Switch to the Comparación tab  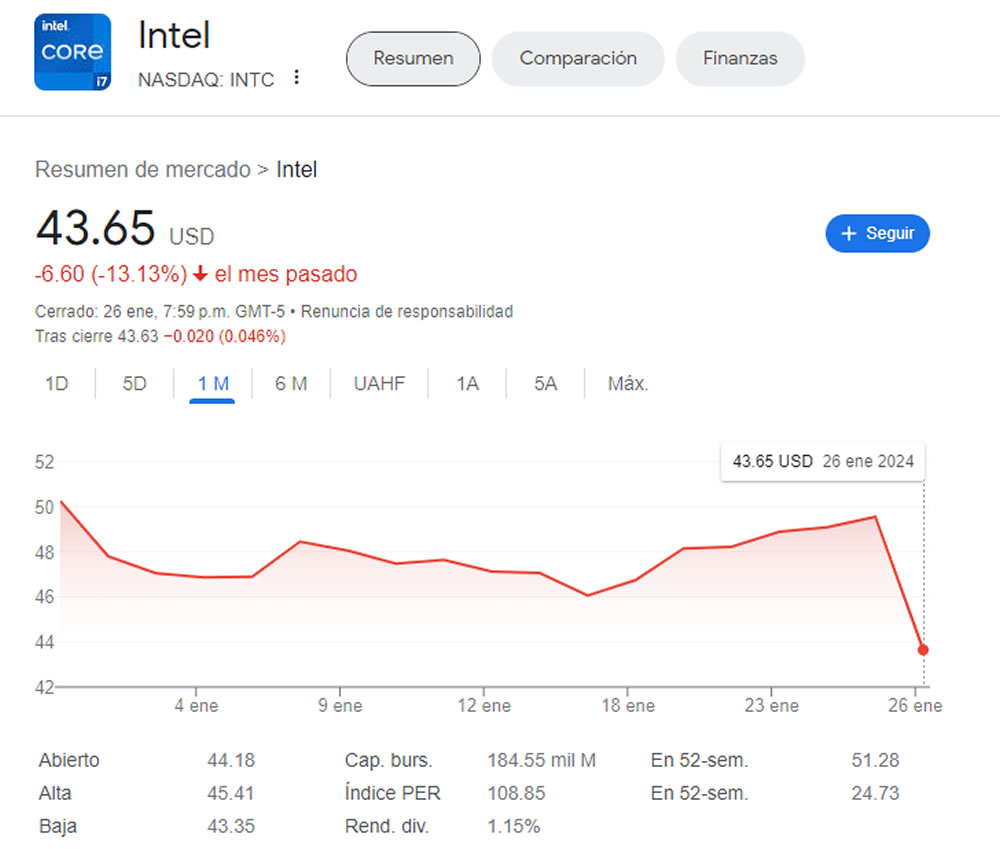578,59
